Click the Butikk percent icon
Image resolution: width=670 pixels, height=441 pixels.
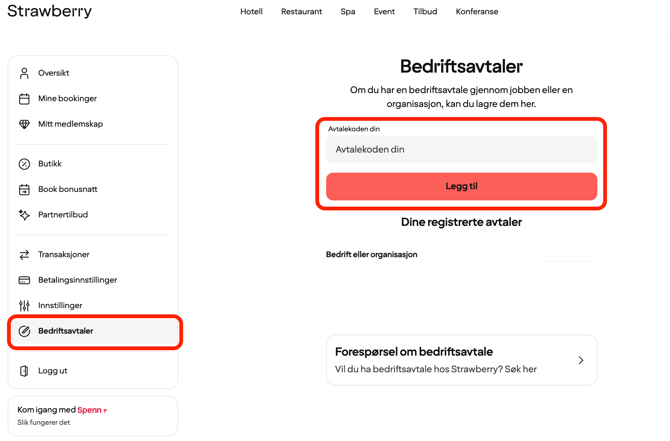click(x=24, y=164)
